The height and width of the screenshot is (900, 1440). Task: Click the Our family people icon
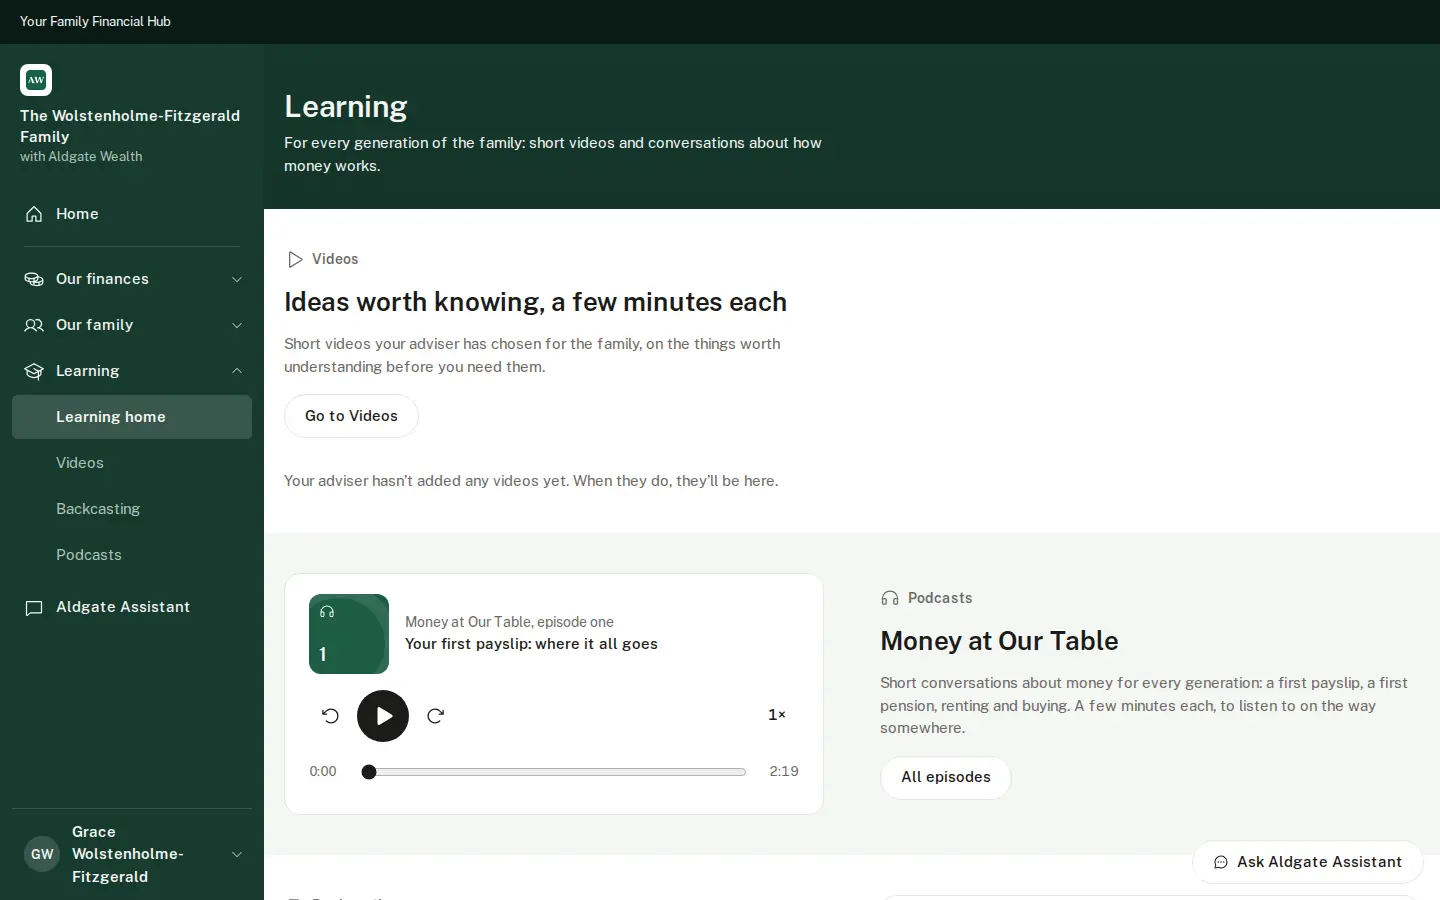[x=34, y=325]
